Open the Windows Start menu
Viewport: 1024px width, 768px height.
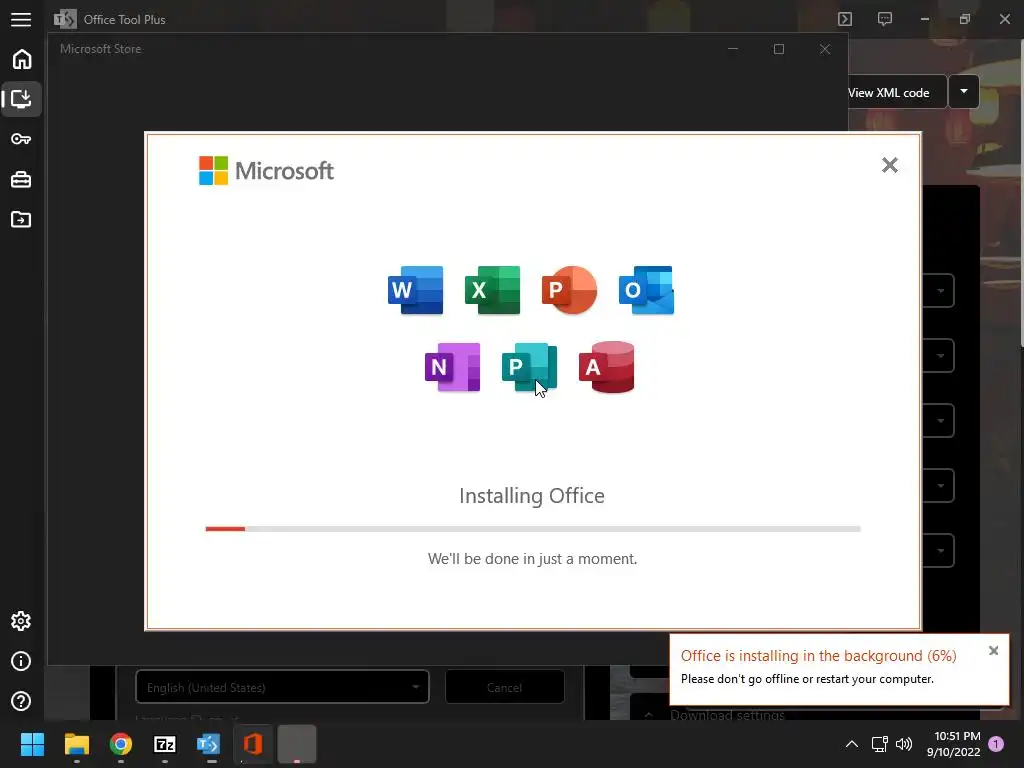coord(32,744)
